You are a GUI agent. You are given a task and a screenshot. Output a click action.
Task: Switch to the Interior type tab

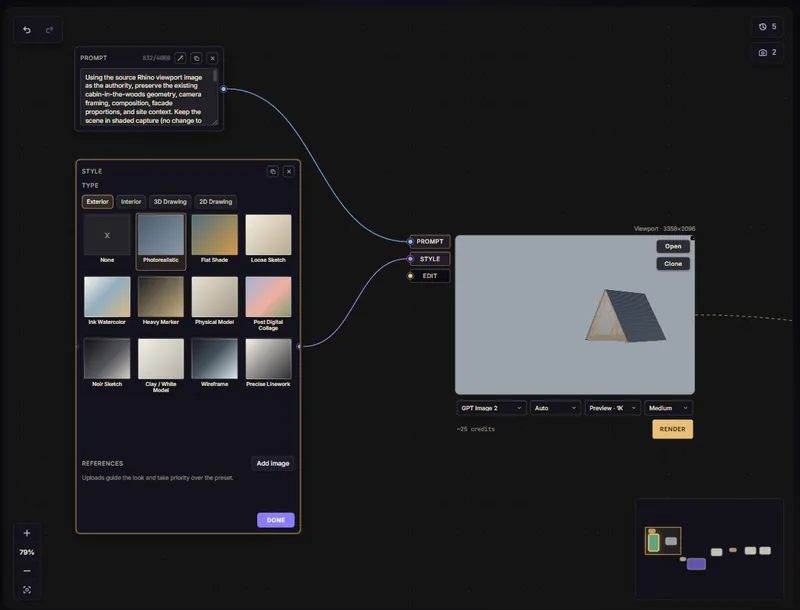click(131, 201)
